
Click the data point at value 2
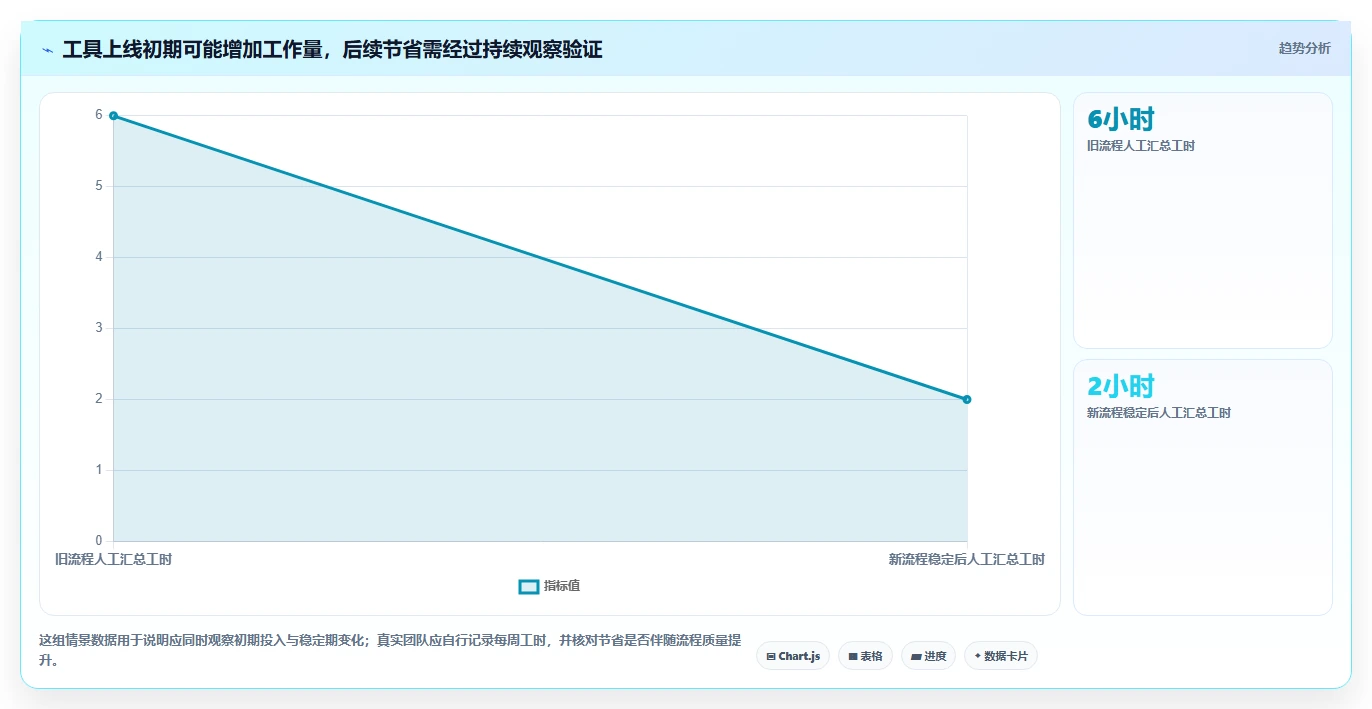tap(967, 399)
